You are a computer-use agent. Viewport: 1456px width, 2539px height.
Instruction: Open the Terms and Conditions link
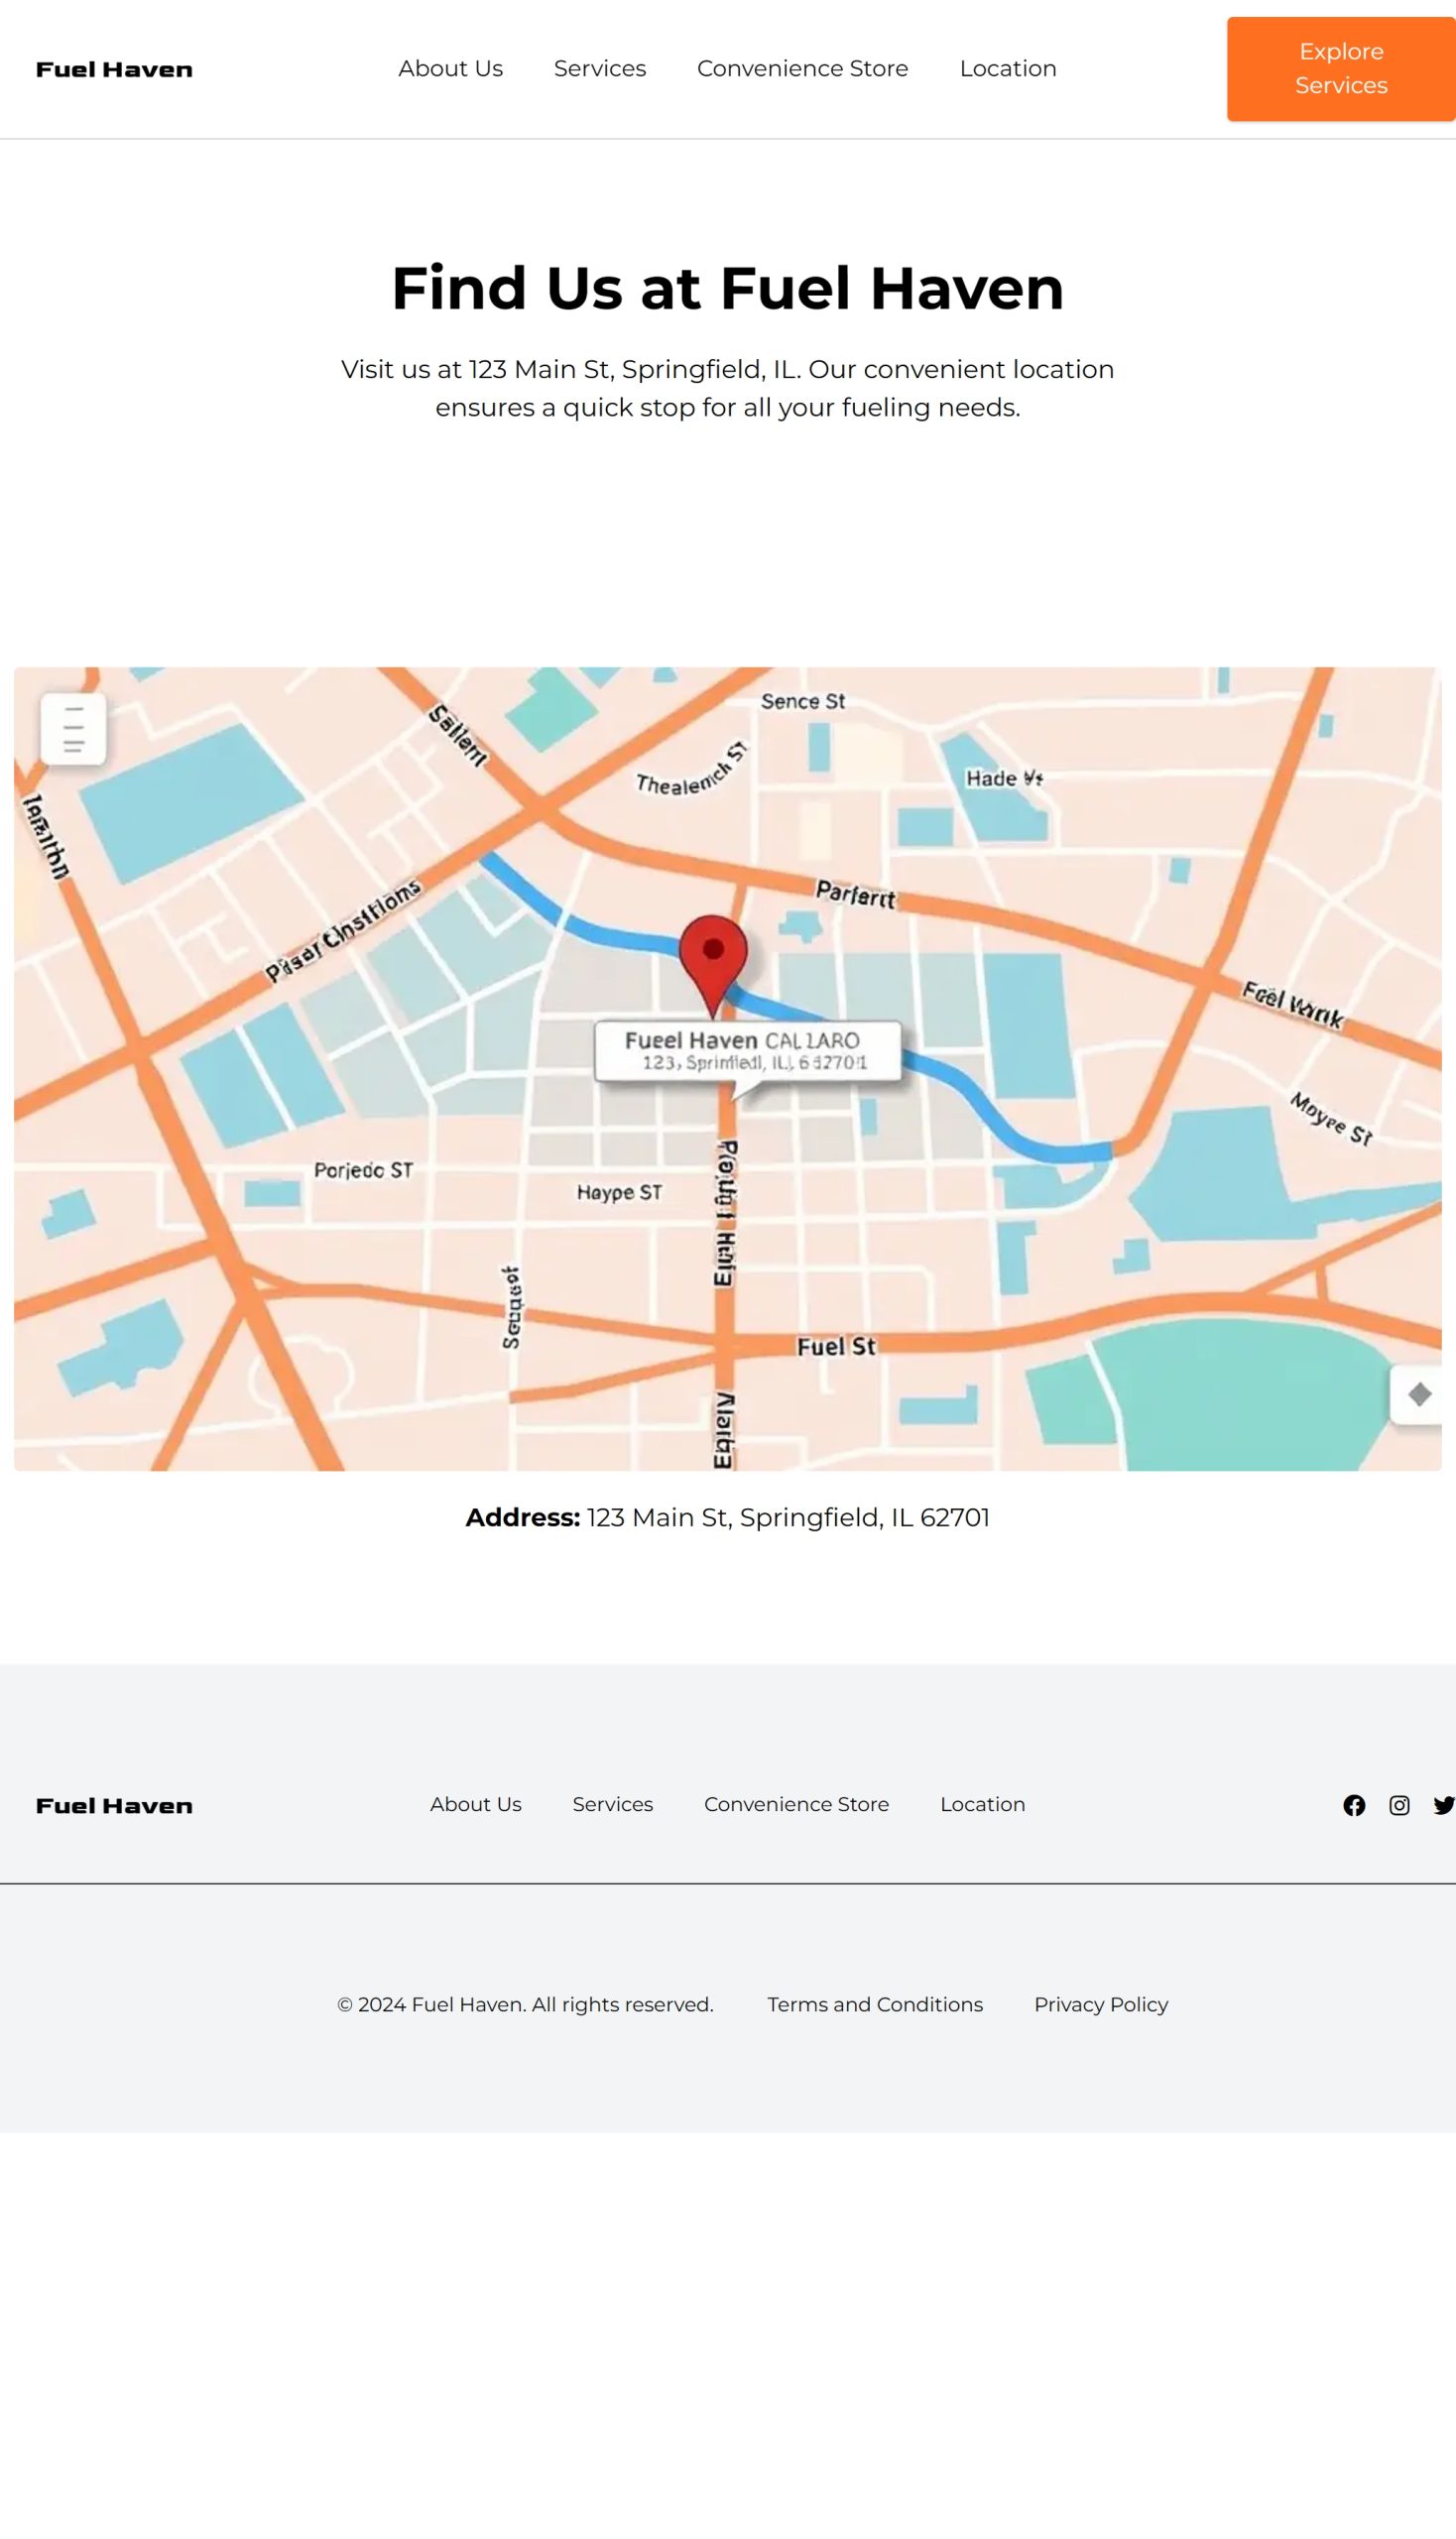tap(875, 2005)
